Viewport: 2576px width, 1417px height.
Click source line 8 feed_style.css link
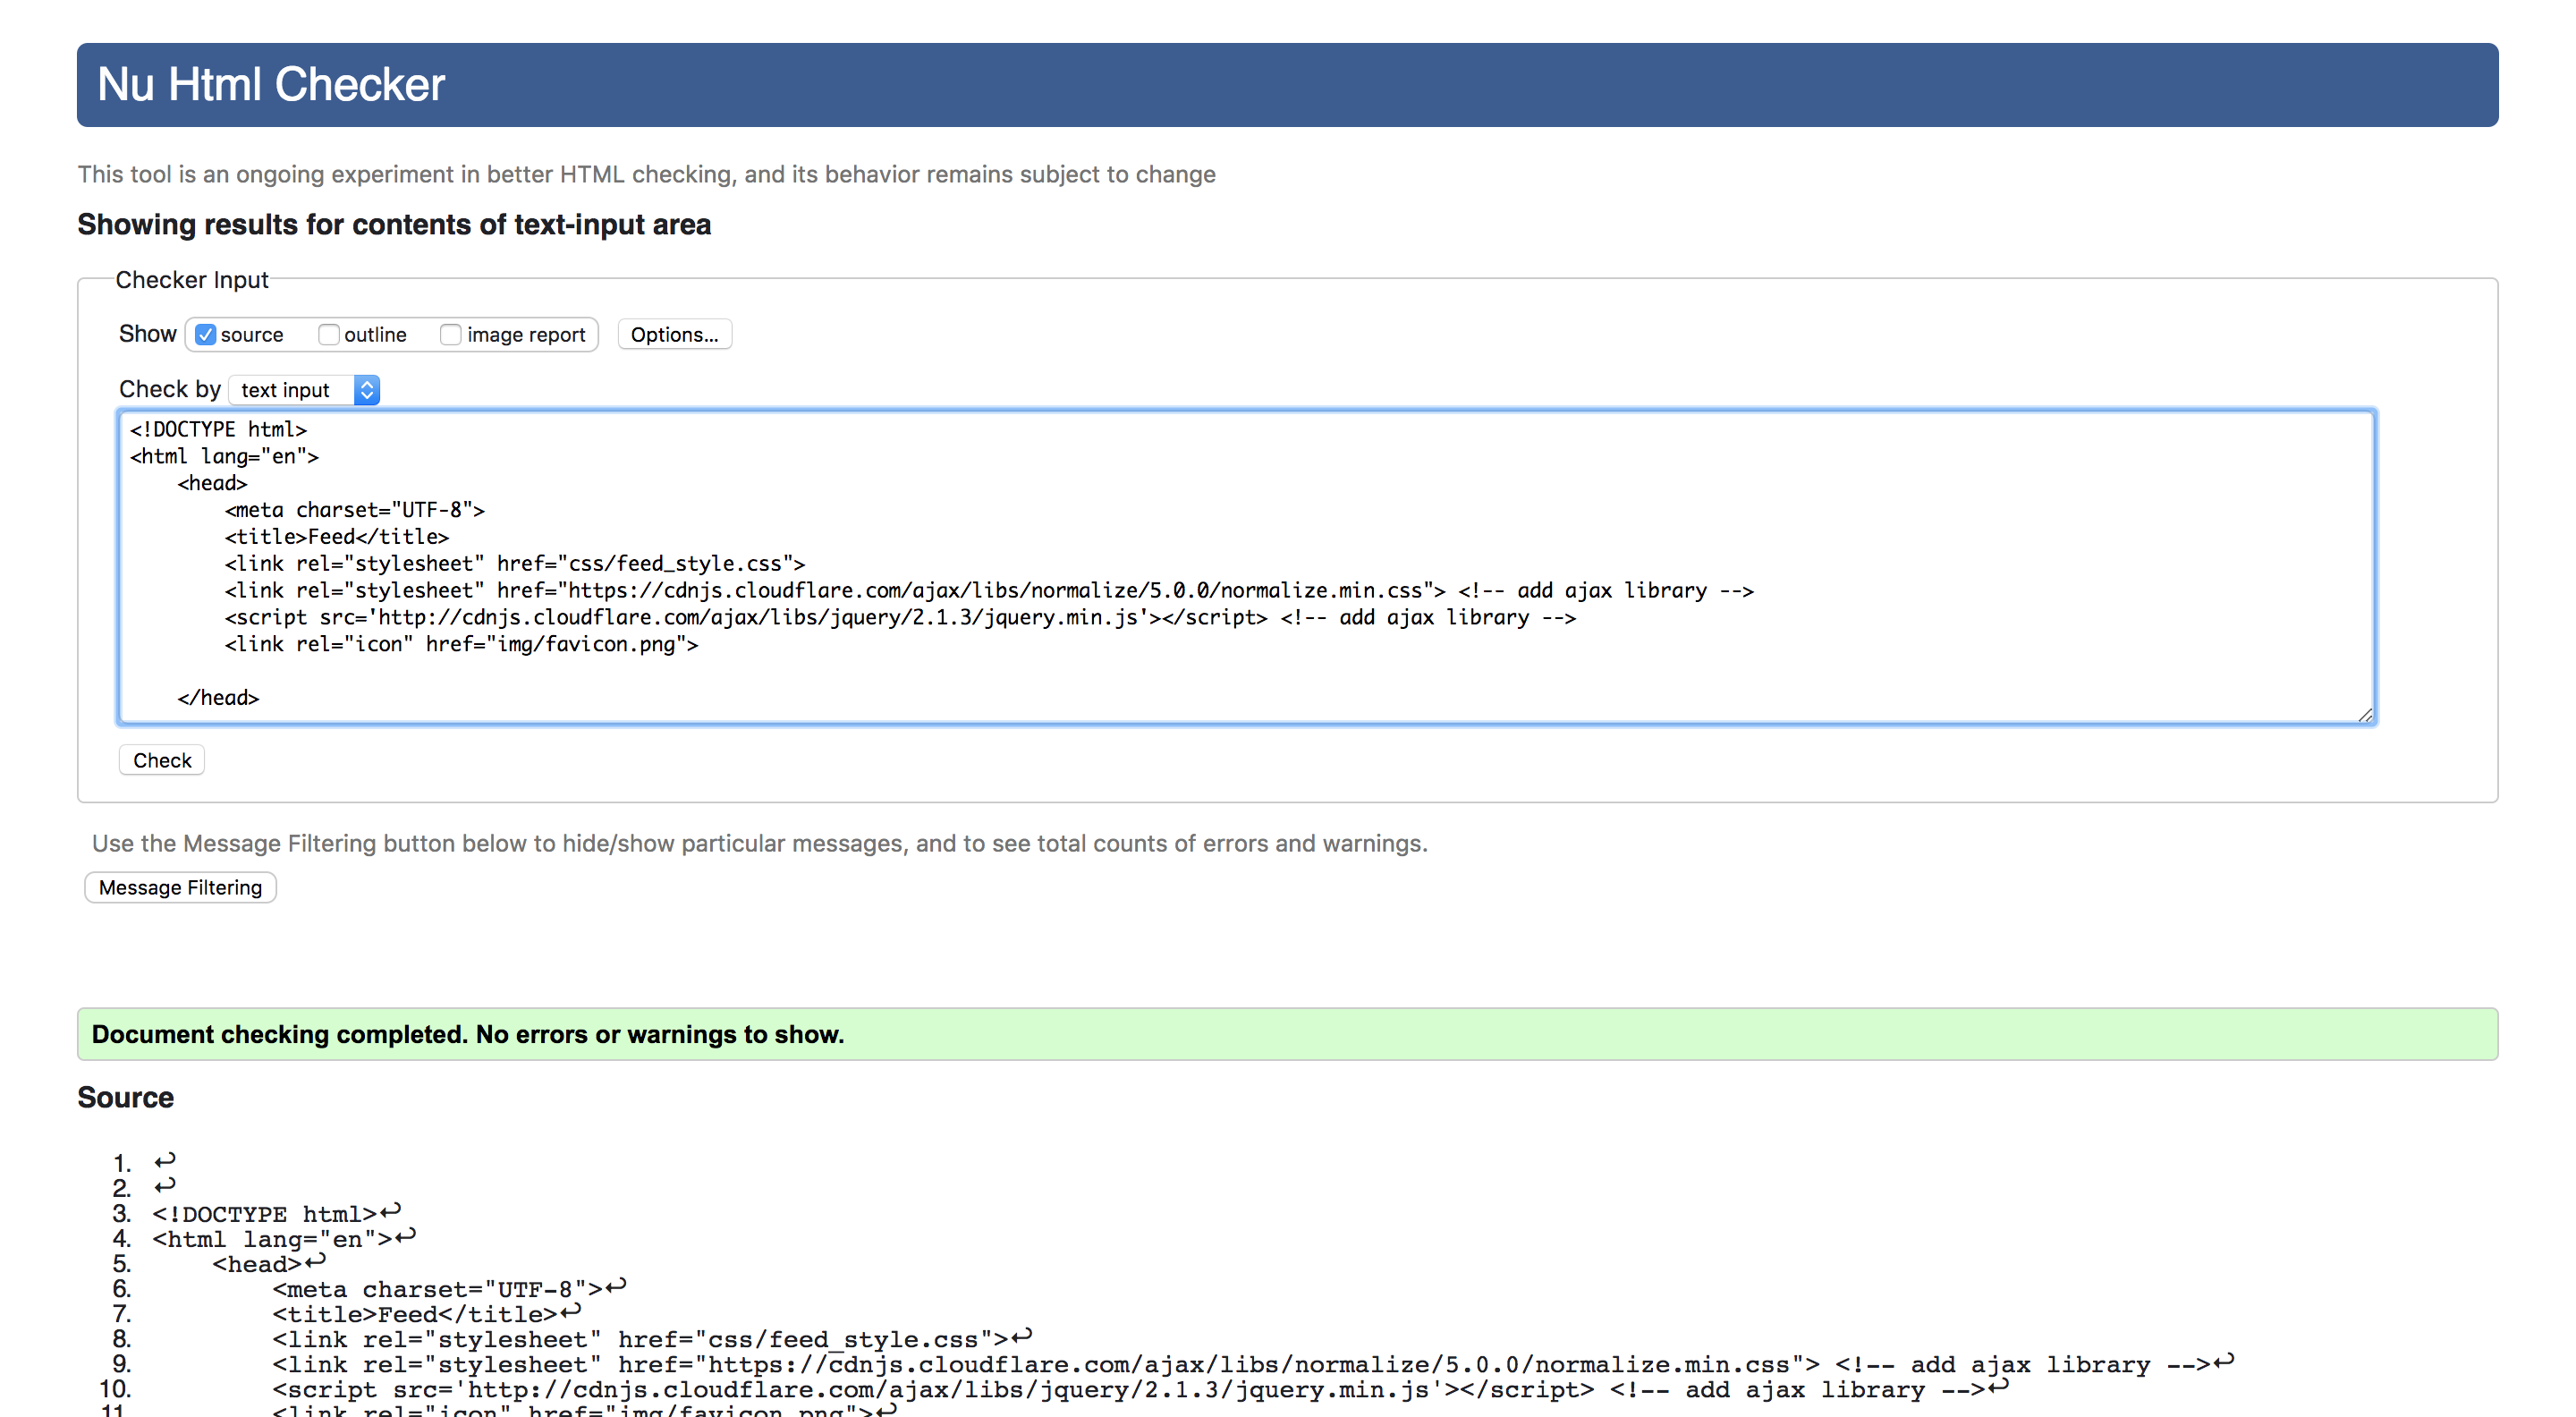click(x=640, y=1339)
